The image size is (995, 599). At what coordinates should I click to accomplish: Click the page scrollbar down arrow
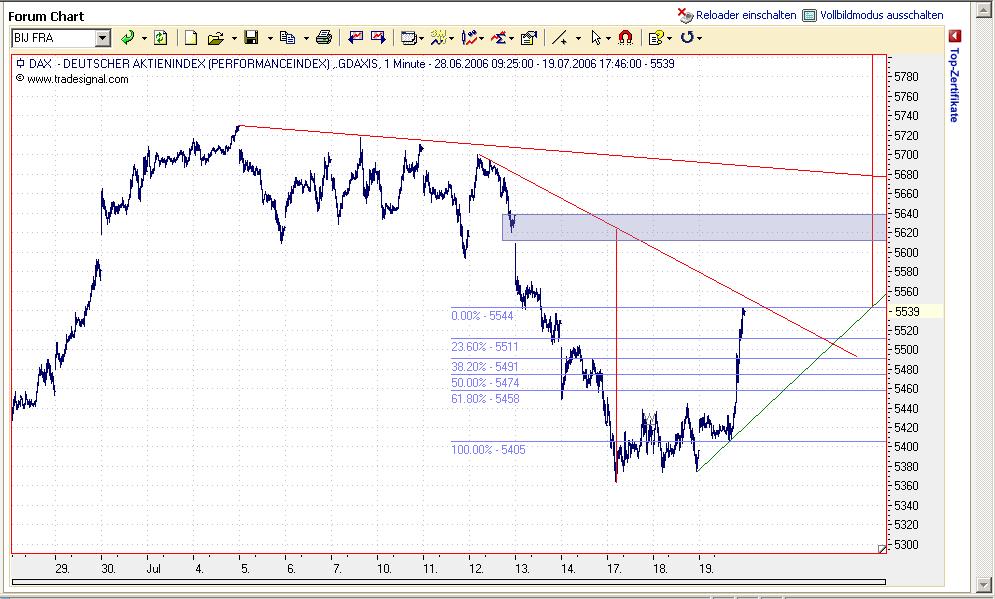[984, 584]
